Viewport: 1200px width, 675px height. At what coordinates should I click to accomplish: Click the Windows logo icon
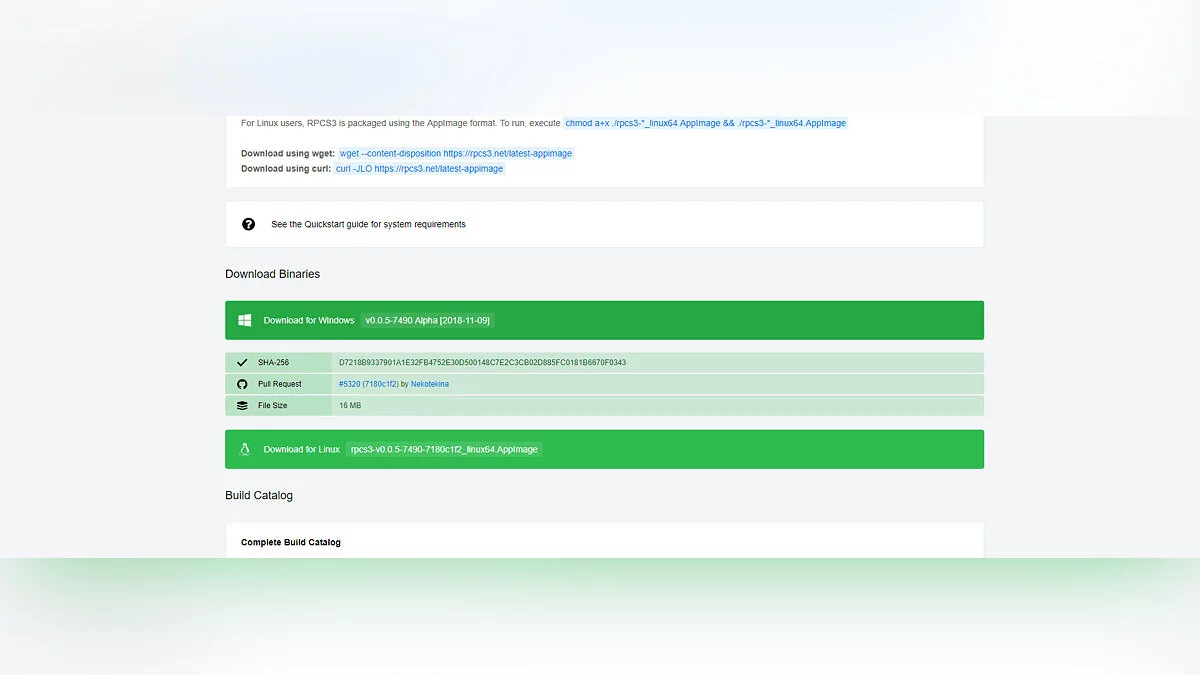click(244, 320)
